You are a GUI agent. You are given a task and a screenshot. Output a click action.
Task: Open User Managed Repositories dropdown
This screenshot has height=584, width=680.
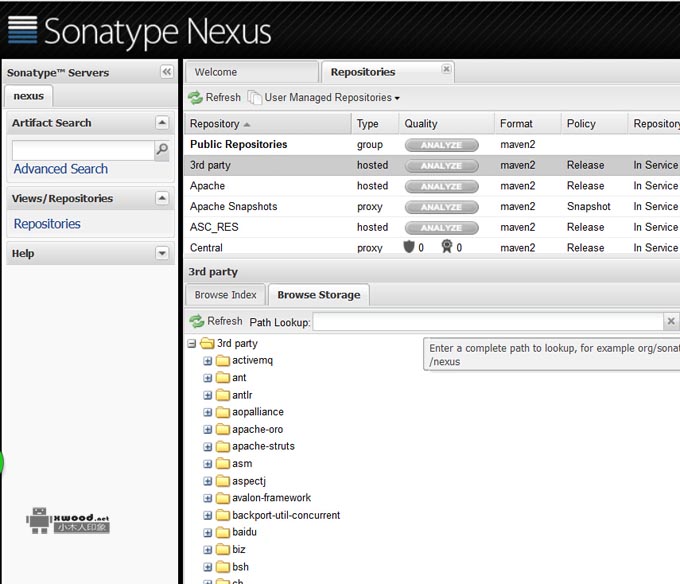pos(324,98)
